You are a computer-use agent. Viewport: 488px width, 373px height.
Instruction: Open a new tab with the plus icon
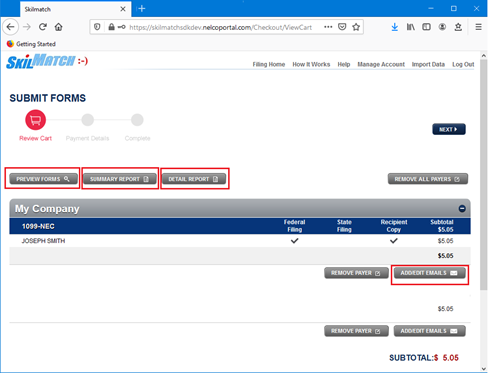click(142, 9)
